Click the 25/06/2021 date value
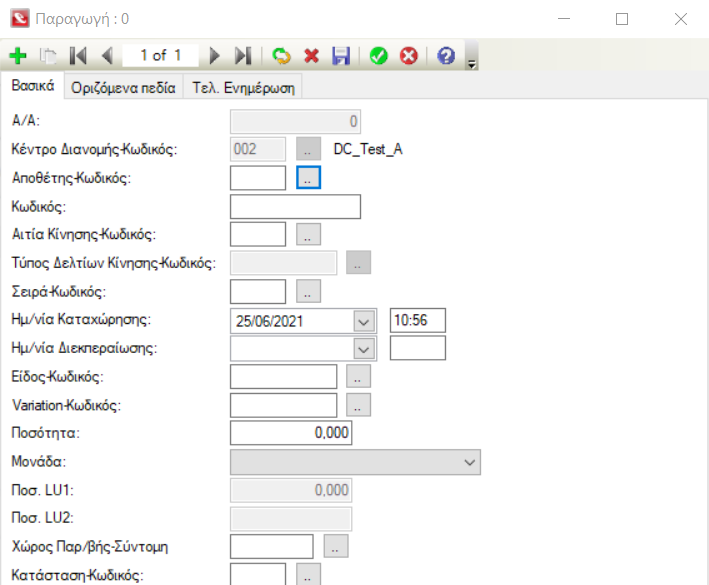The width and height of the screenshot is (709, 585). click(x=269, y=321)
